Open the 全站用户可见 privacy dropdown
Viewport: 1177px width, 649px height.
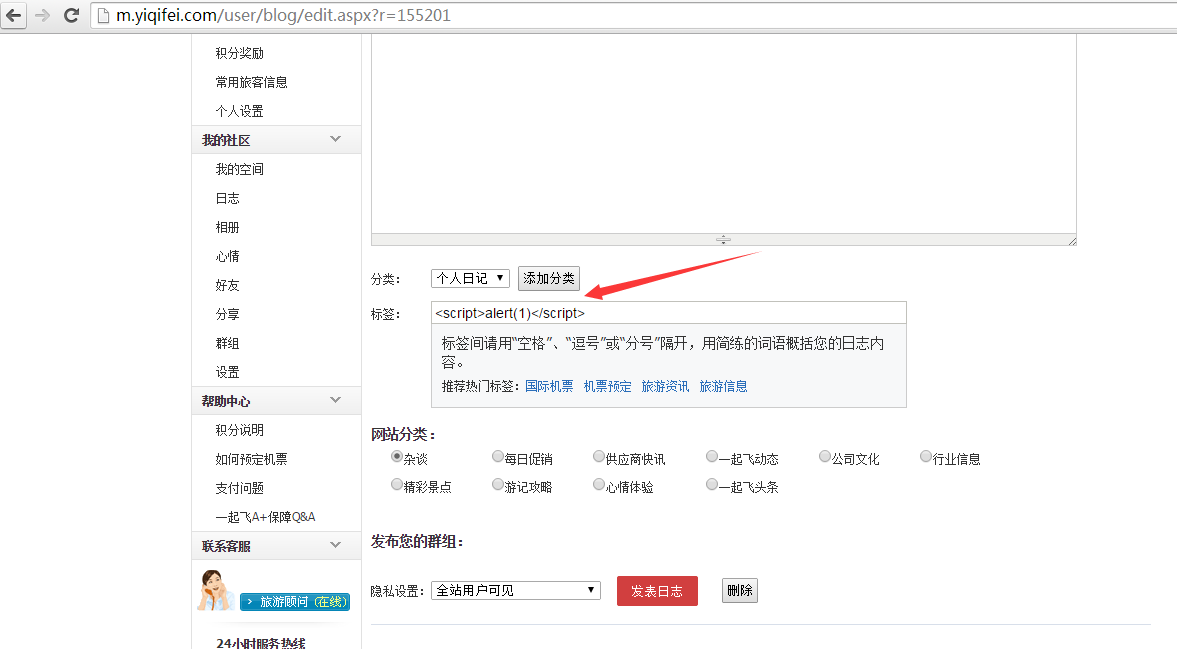pos(516,590)
